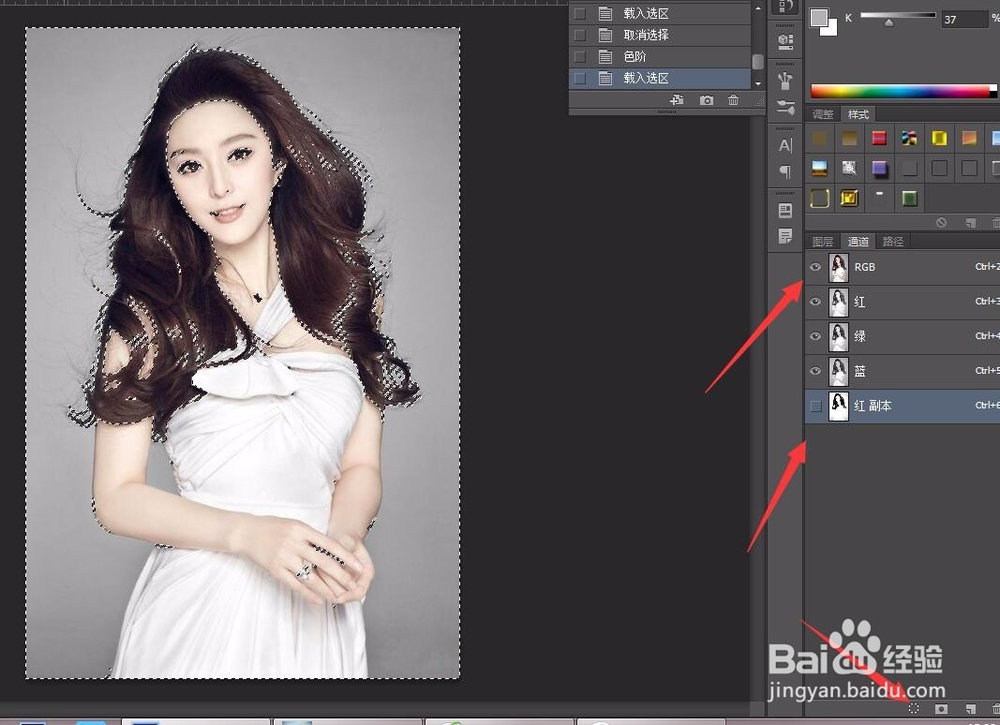Click the 红 副本 channel thumbnail
This screenshot has width=1000, height=725.
pyautogui.click(x=839, y=406)
